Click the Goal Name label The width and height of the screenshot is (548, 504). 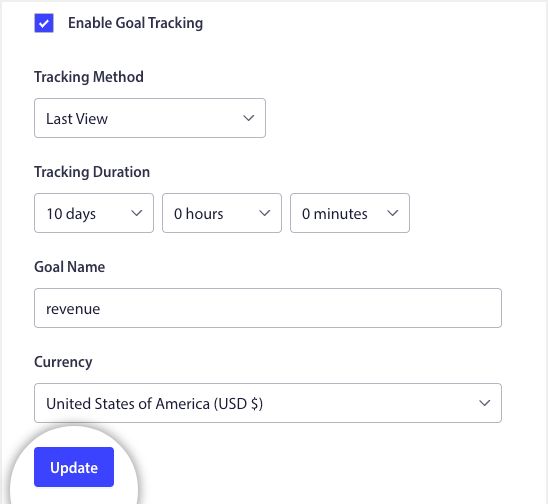click(x=70, y=267)
